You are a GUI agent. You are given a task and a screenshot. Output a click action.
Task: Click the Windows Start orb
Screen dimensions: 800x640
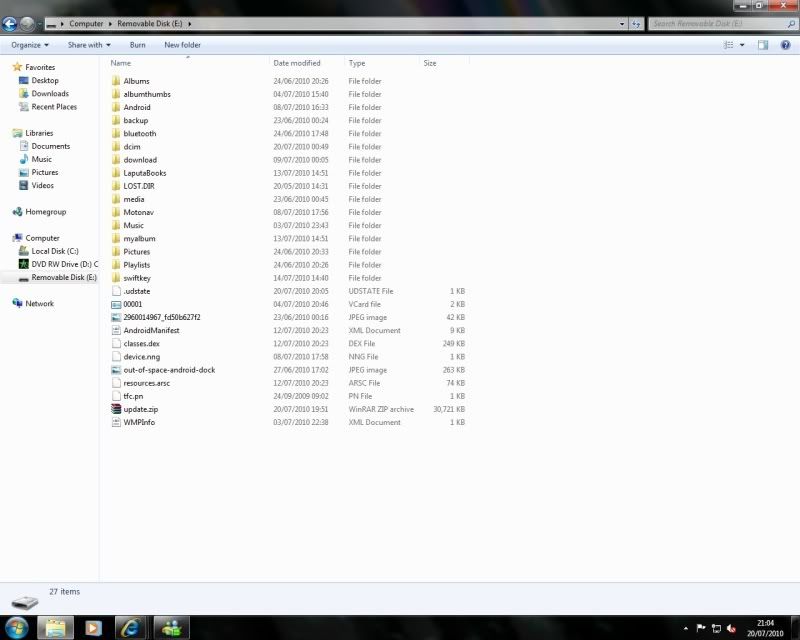point(18,627)
